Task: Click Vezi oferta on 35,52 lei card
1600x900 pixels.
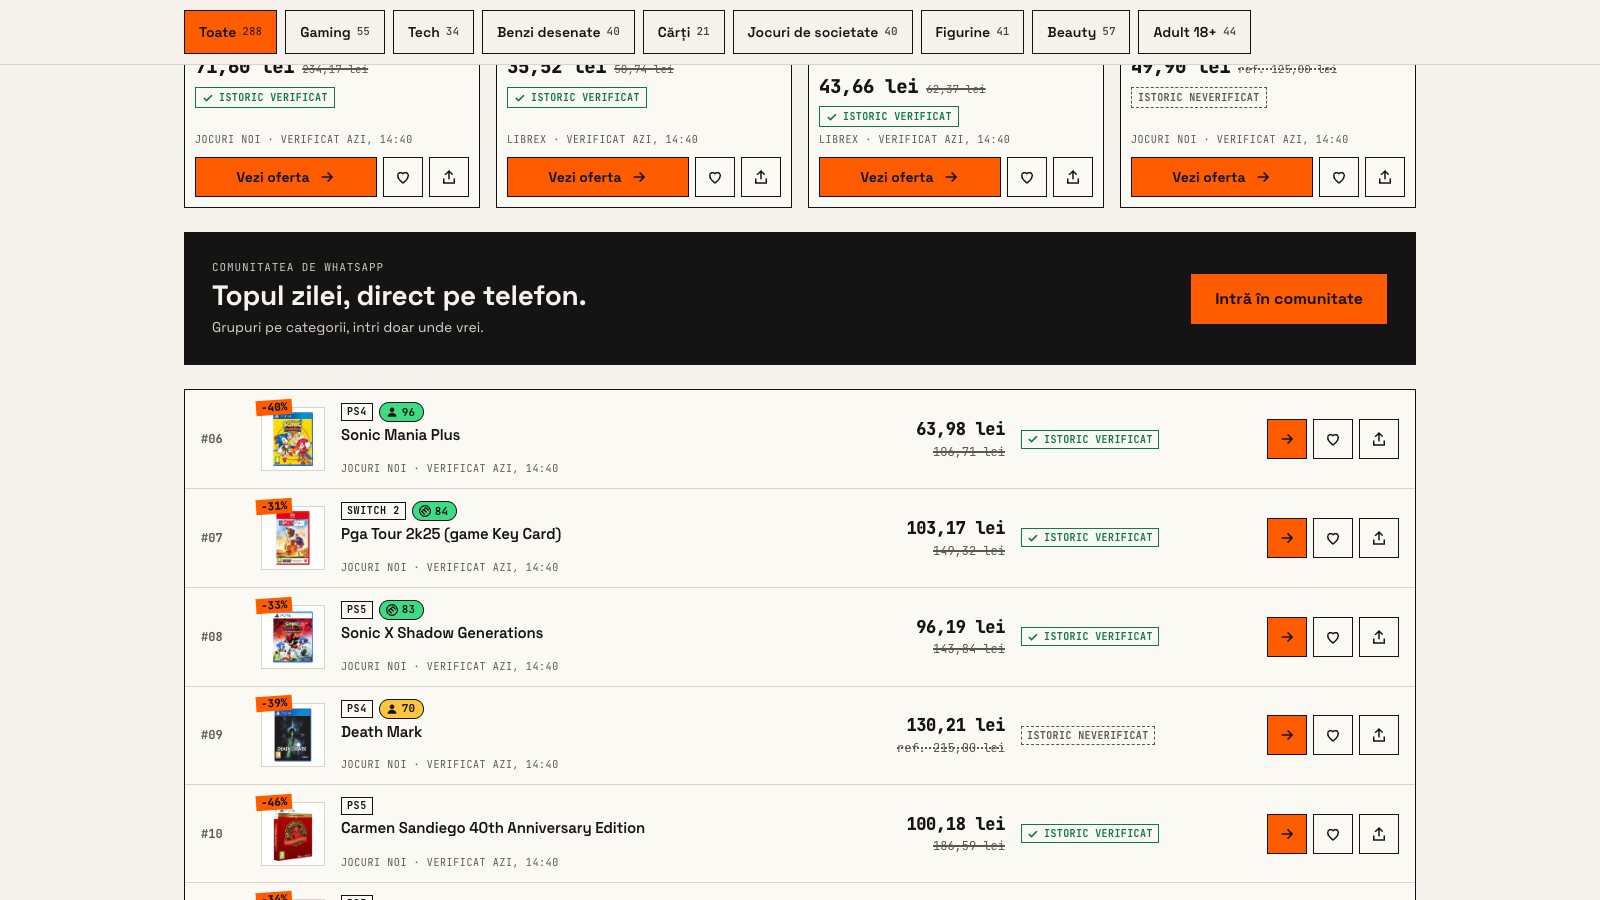Action: pyautogui.click(x=598, y=177)
